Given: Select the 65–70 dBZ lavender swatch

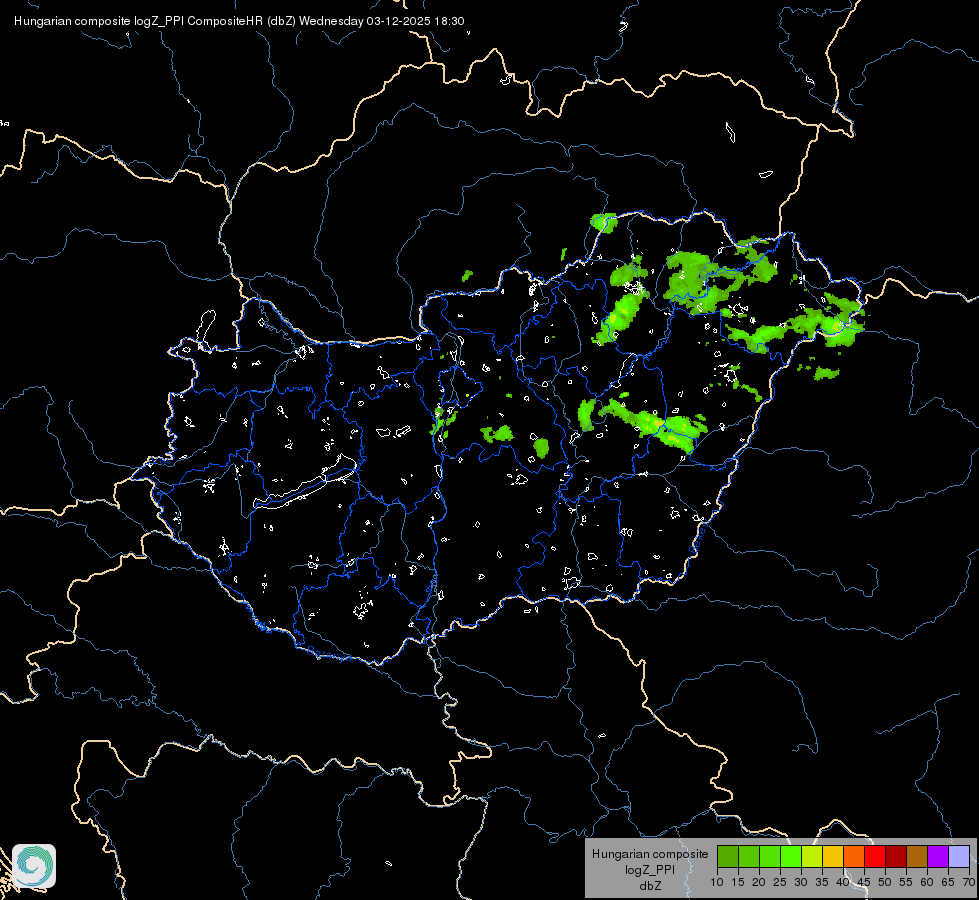Looking at the screenshot, I should click(959, 856).
